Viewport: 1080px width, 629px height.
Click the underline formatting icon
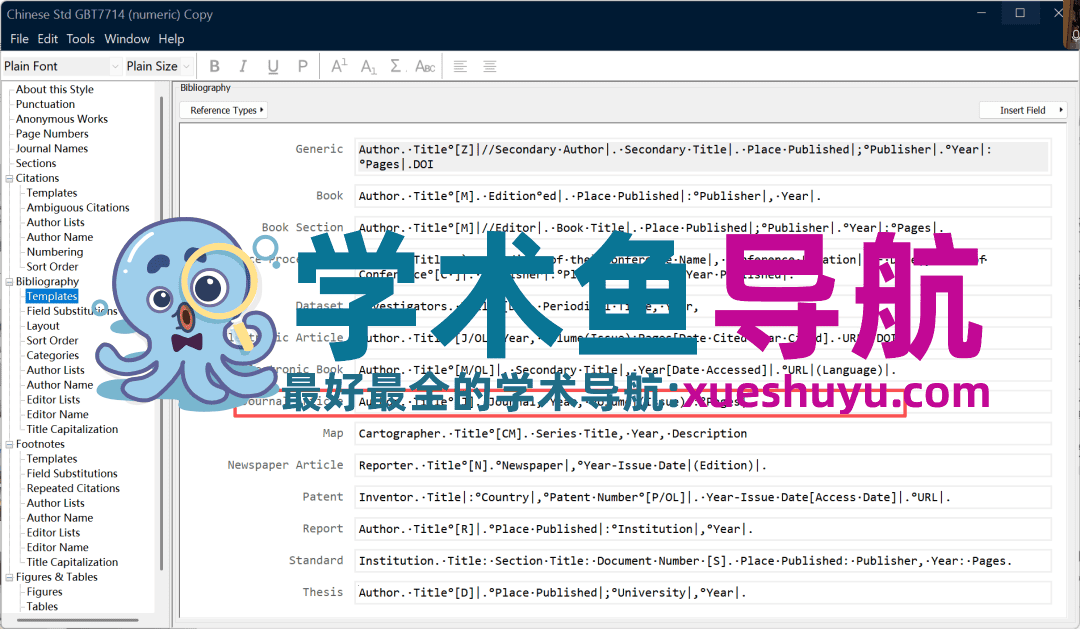pos(273,66)
